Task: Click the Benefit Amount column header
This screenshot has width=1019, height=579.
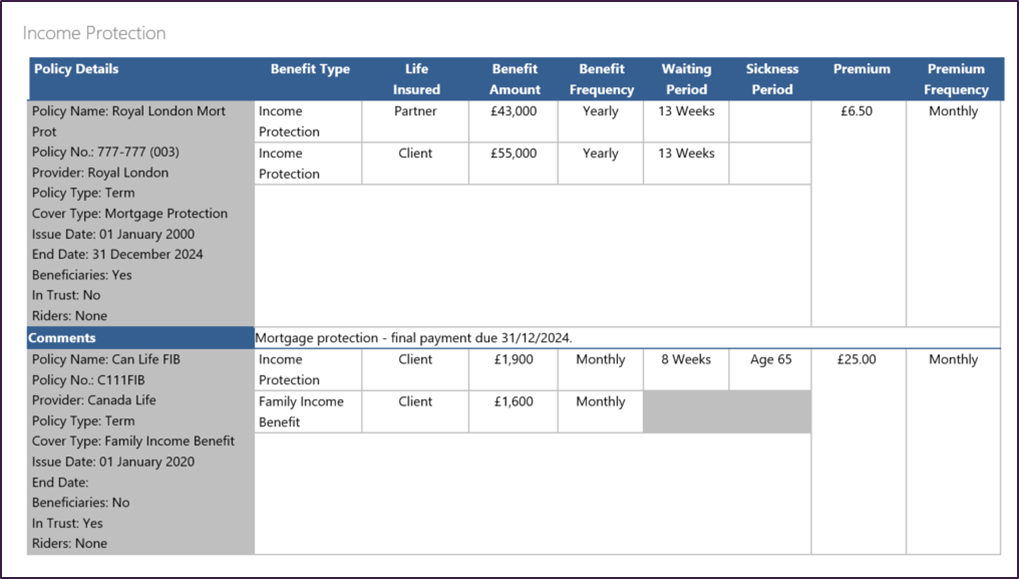Action: point(514,78)
